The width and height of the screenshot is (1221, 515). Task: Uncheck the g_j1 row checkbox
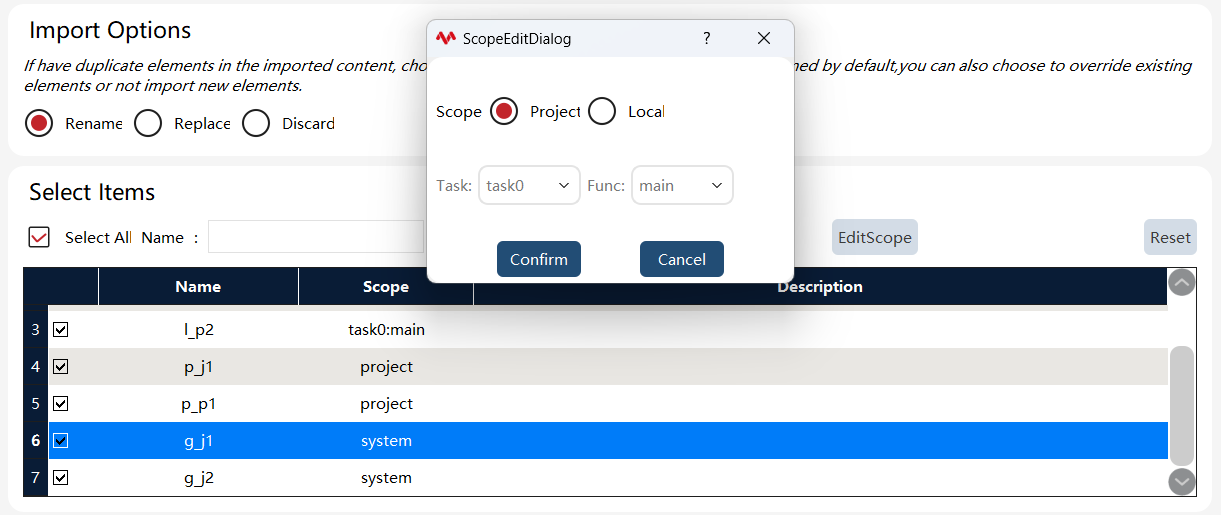(60, 440)
